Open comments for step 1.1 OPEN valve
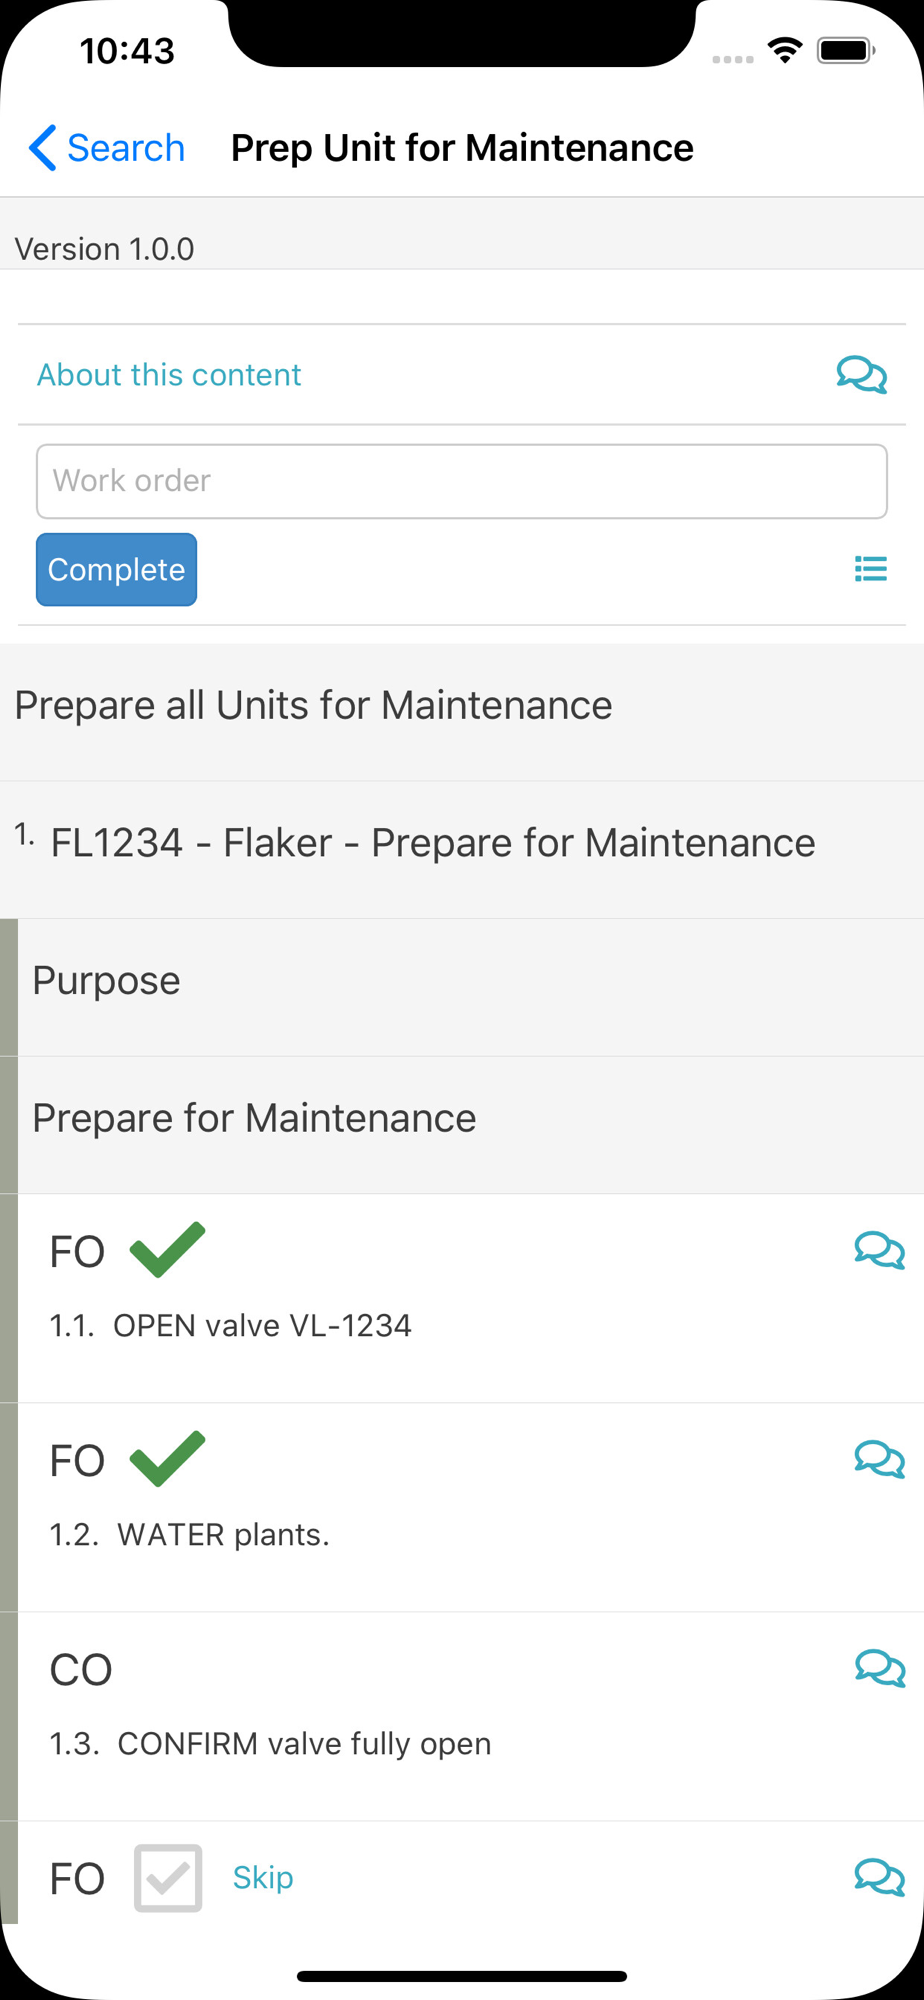The height and width of the screenshot is (2000, 924). coord(879,1250)
